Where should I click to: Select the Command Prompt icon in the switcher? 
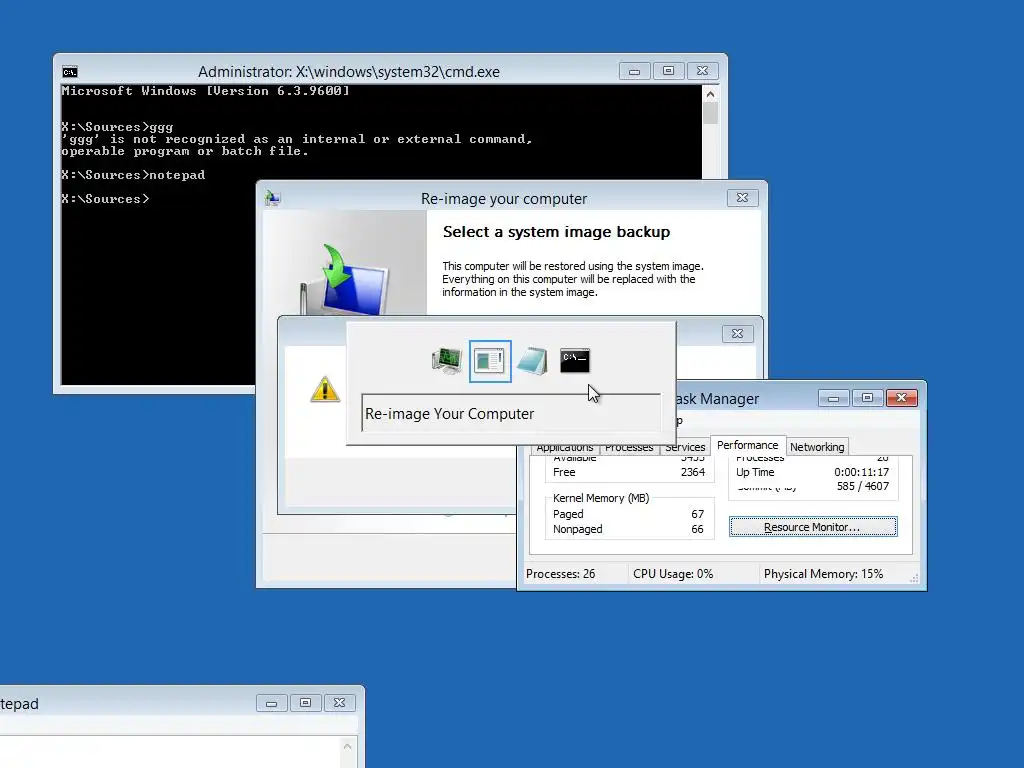tap(575, 361)
